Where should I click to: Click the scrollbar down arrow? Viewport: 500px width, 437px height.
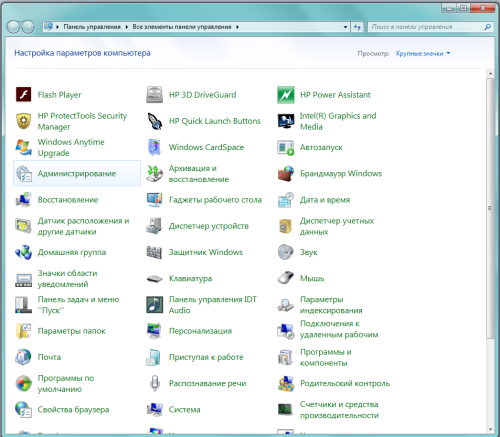pos(490,429)
